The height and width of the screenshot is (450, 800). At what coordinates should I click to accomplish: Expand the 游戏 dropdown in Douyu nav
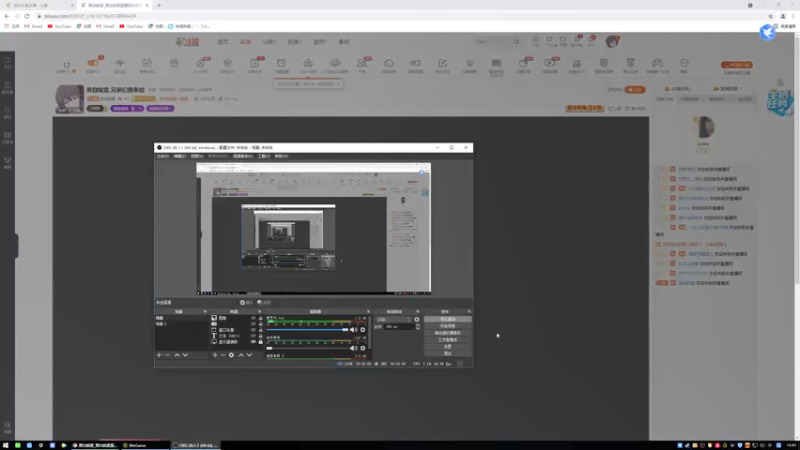click(319, 42)
